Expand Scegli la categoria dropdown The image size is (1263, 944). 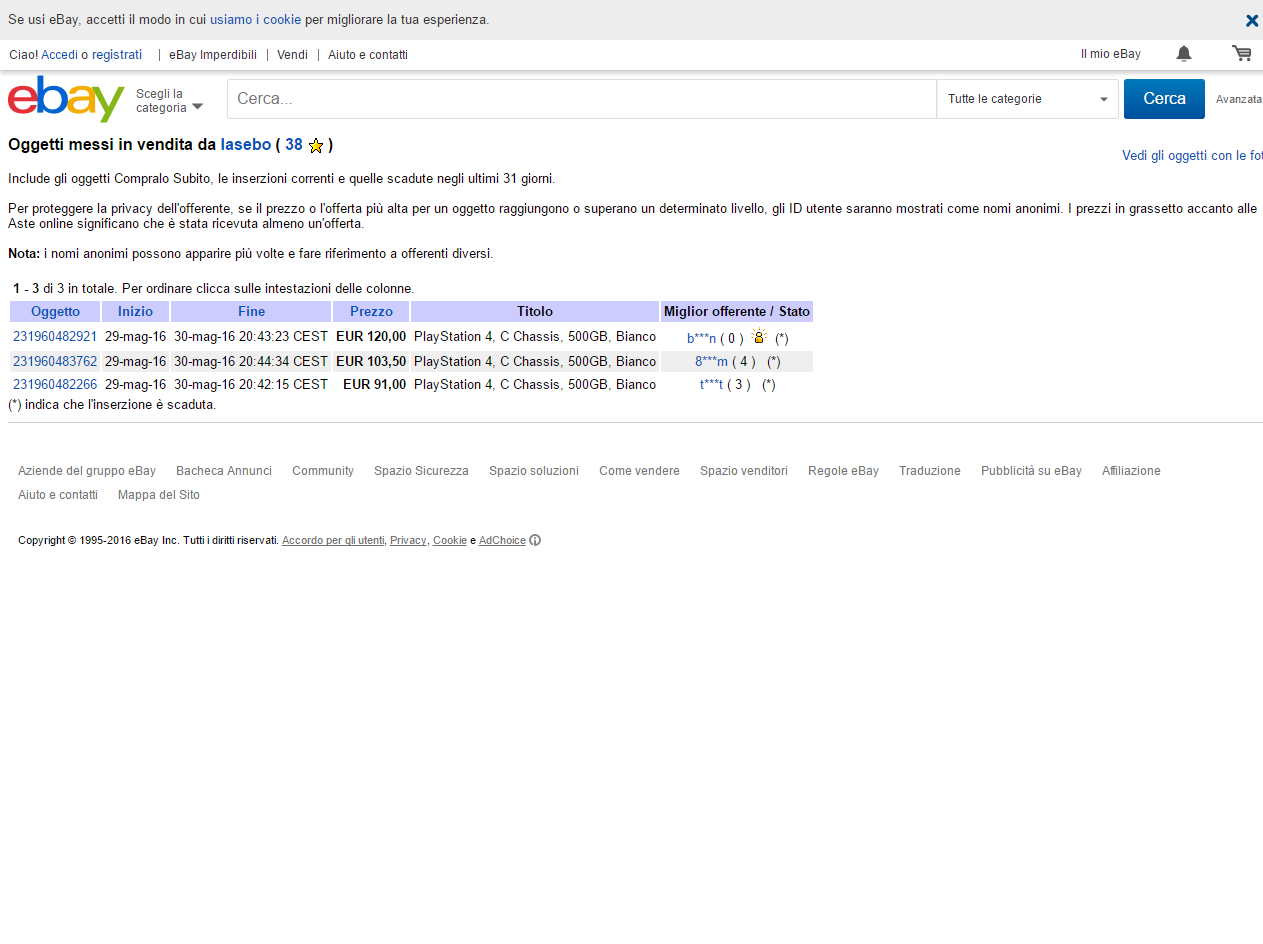click(x=169, y=100)
